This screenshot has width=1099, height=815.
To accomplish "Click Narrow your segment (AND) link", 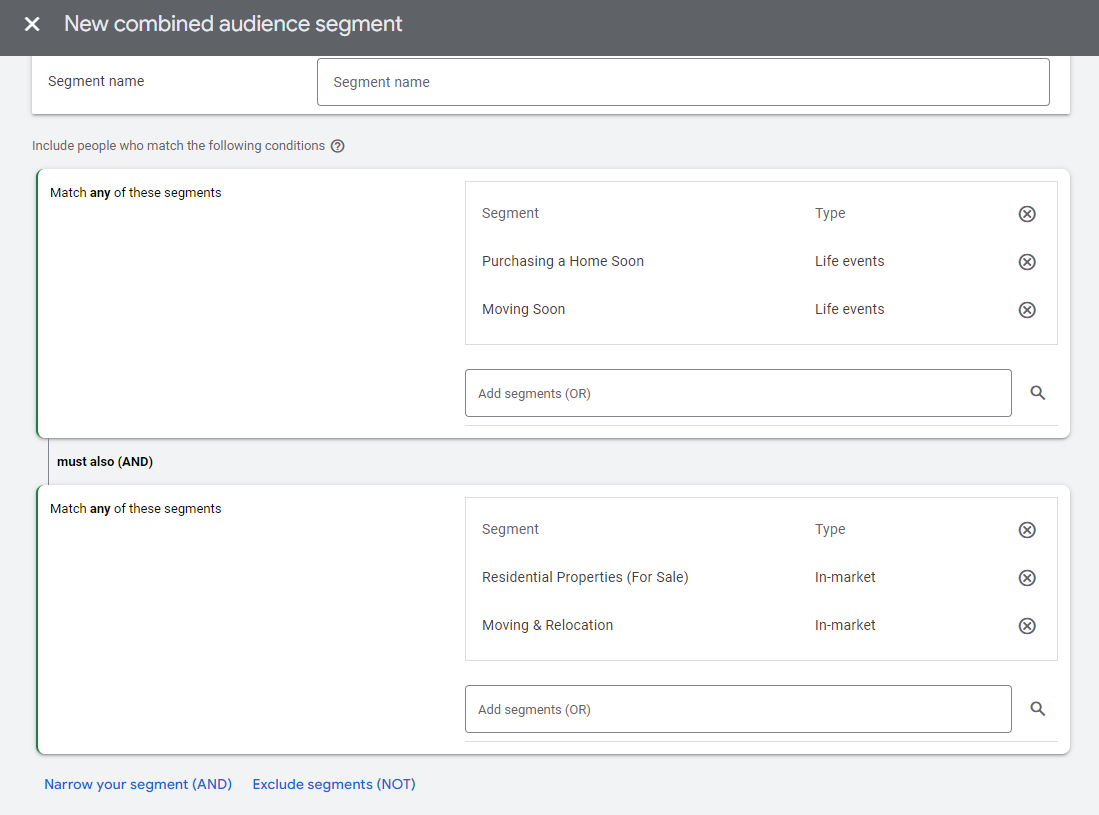I will [x=138, y=784].
